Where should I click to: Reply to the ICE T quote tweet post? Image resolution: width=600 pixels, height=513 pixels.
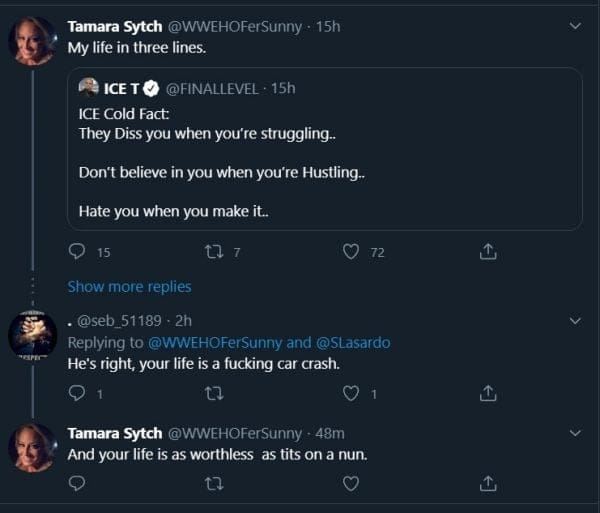(77, 252)
